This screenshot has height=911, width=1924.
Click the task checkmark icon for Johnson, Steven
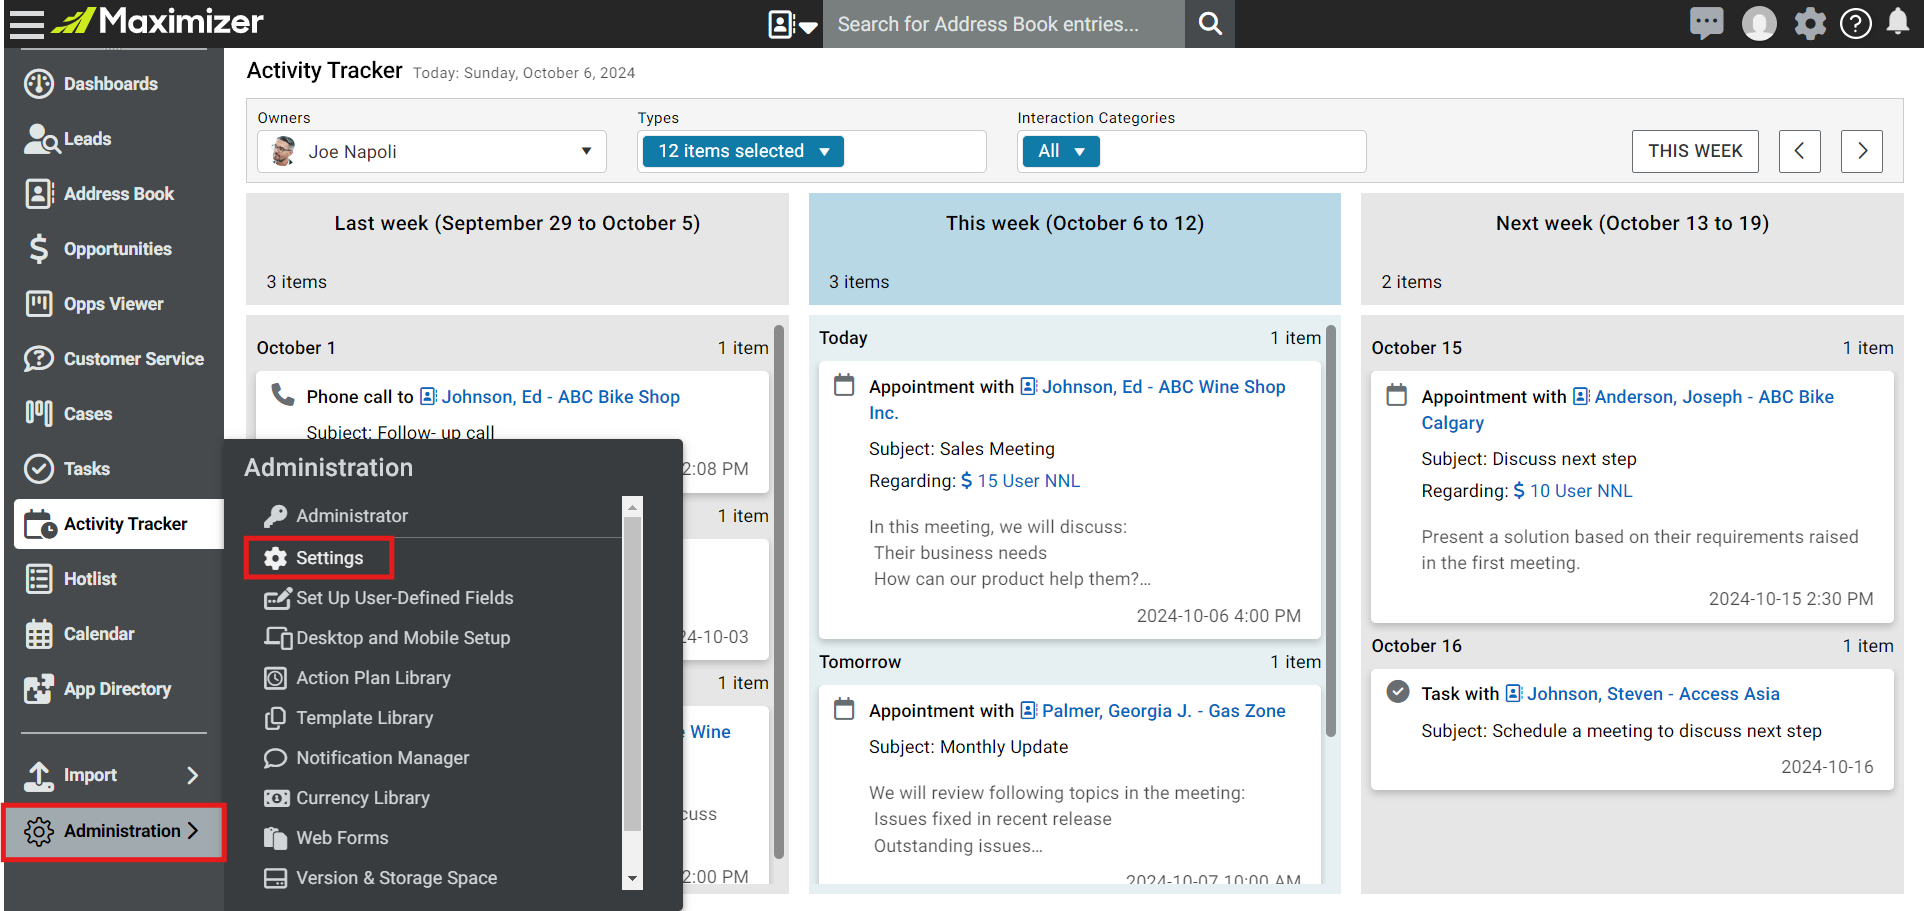1398,692
